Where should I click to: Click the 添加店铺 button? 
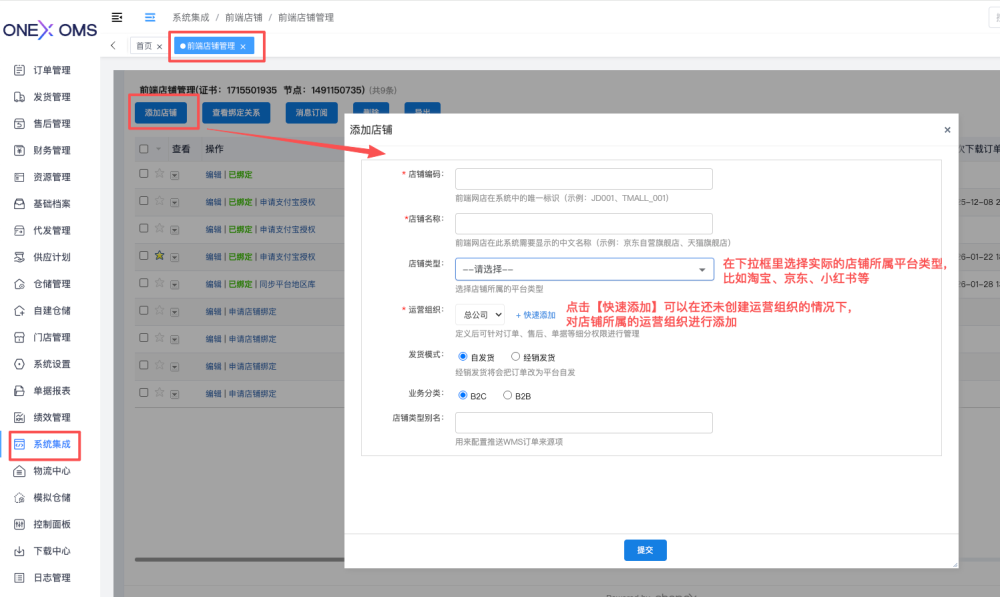(161, 113)
